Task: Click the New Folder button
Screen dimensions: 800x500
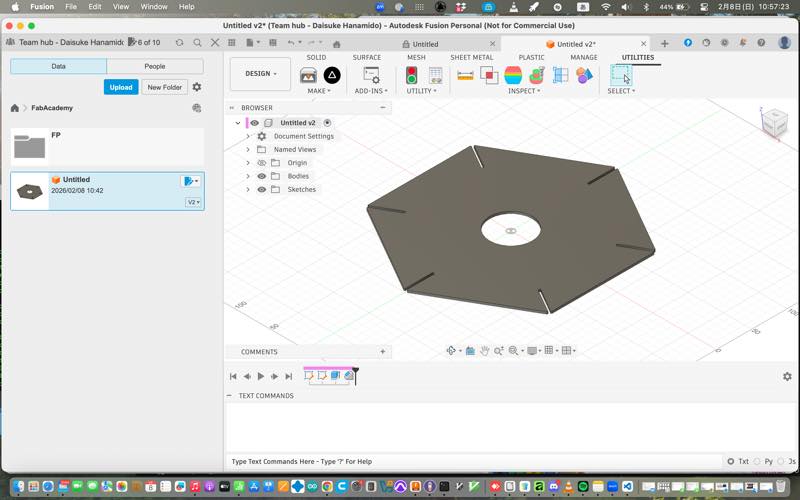Action: [x=165, y=87]
